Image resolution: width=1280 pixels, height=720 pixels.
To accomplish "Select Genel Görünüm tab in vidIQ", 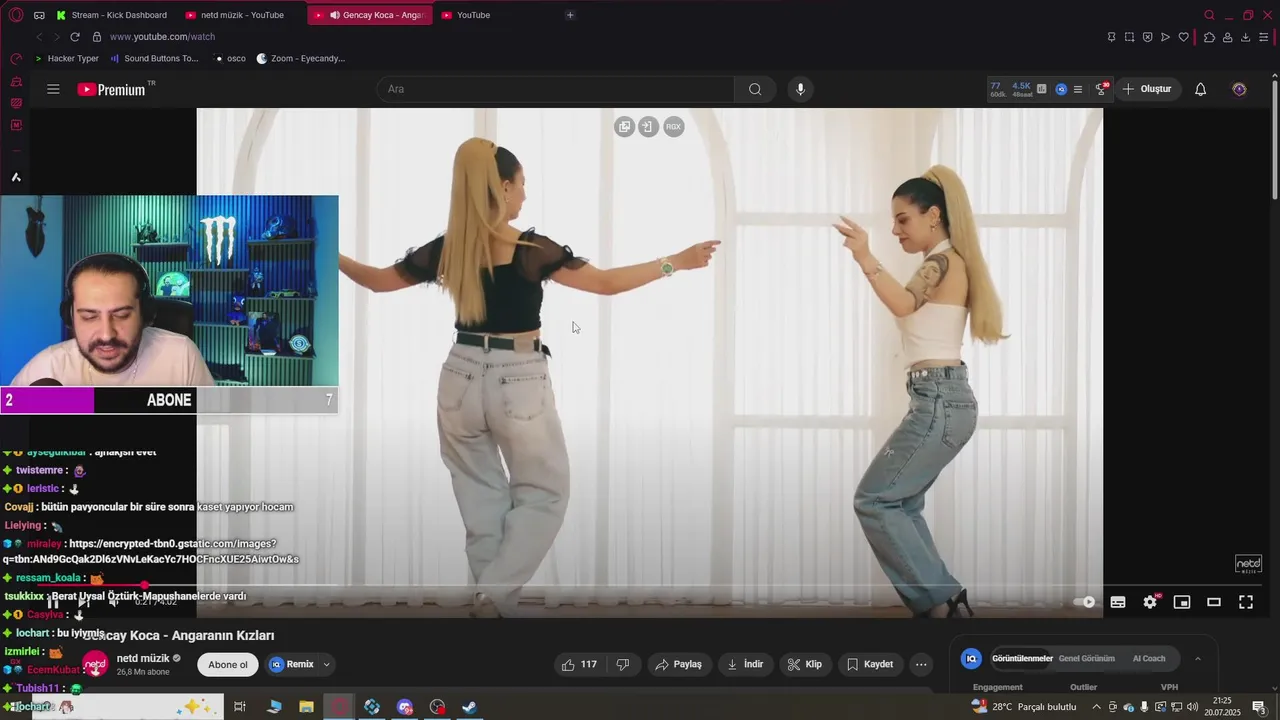I will click(1086, 658).
